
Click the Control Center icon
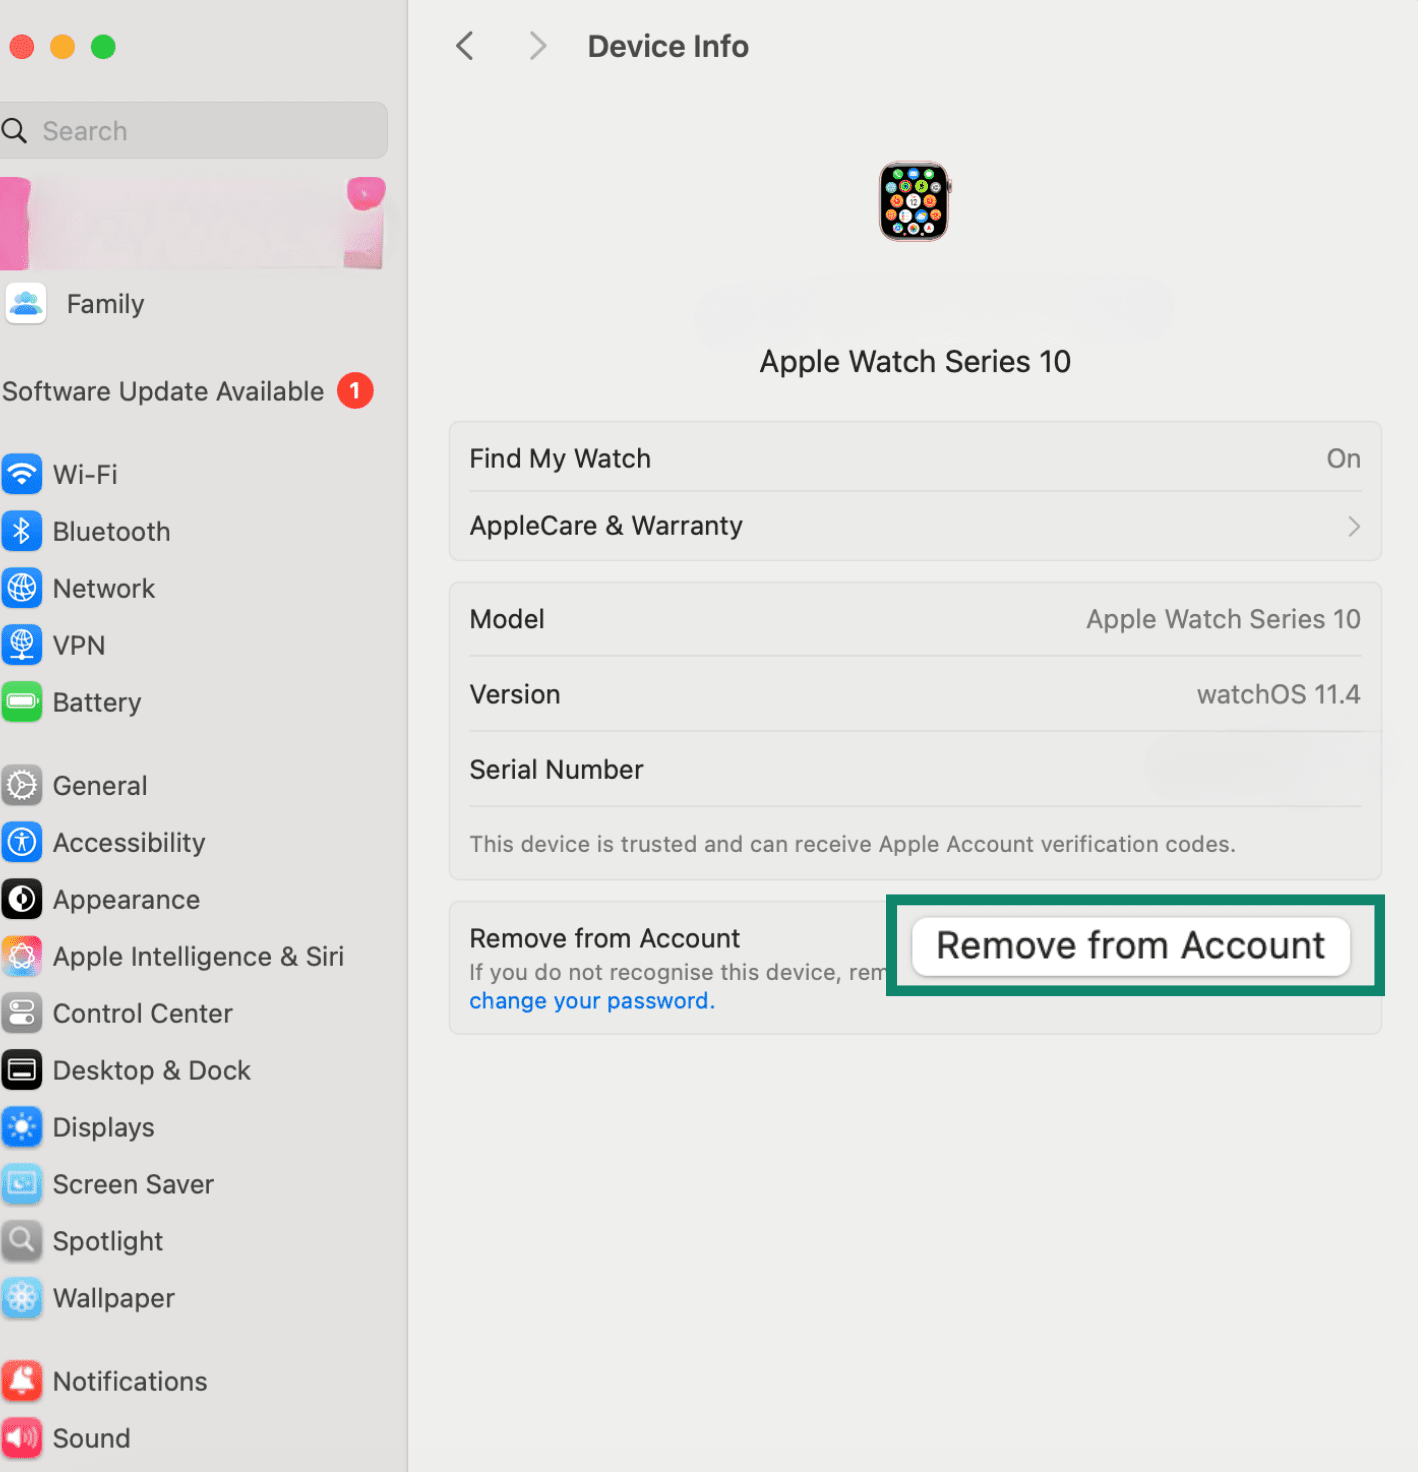pos(22,1013)
